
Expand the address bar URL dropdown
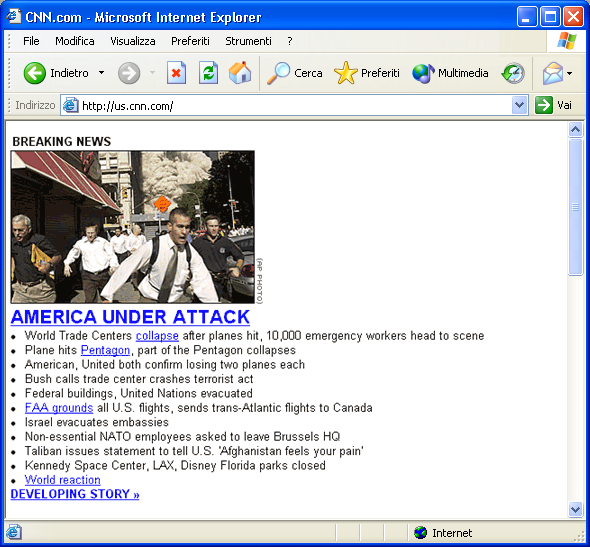pos(519,105)
